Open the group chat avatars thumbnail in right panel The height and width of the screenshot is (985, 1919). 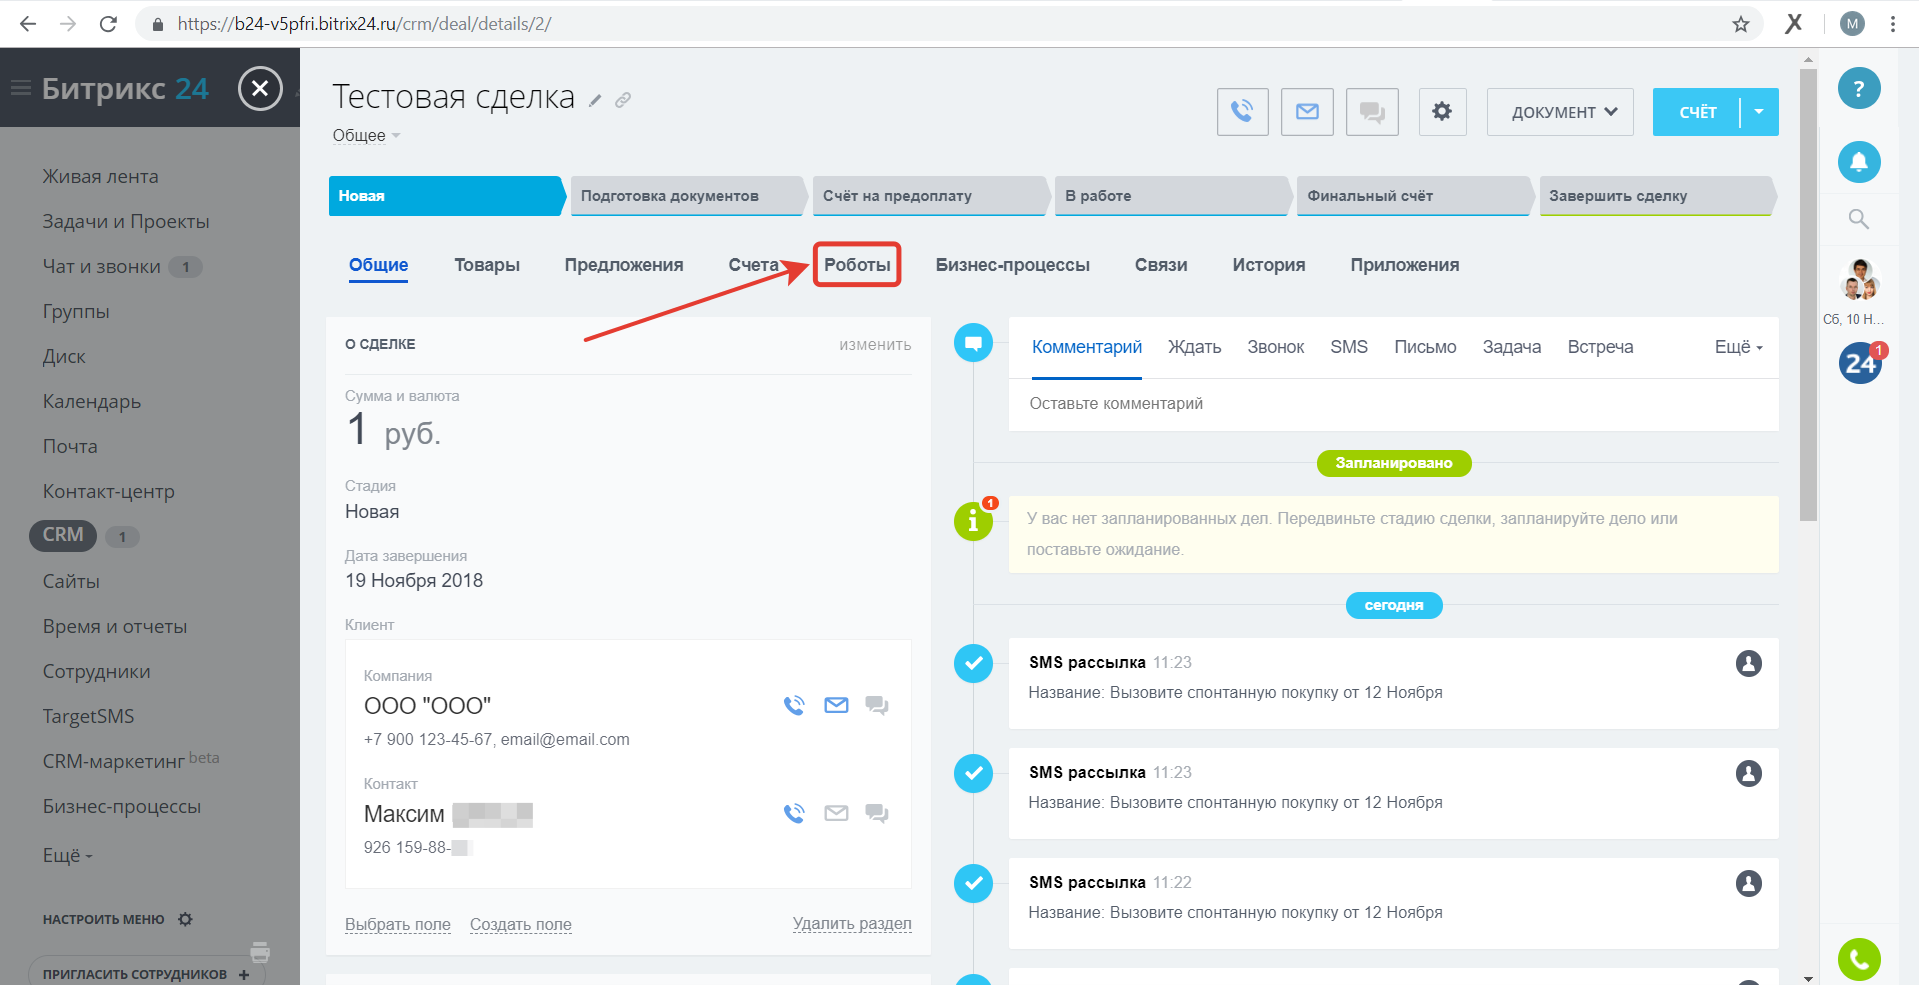tap(1859, 279)
